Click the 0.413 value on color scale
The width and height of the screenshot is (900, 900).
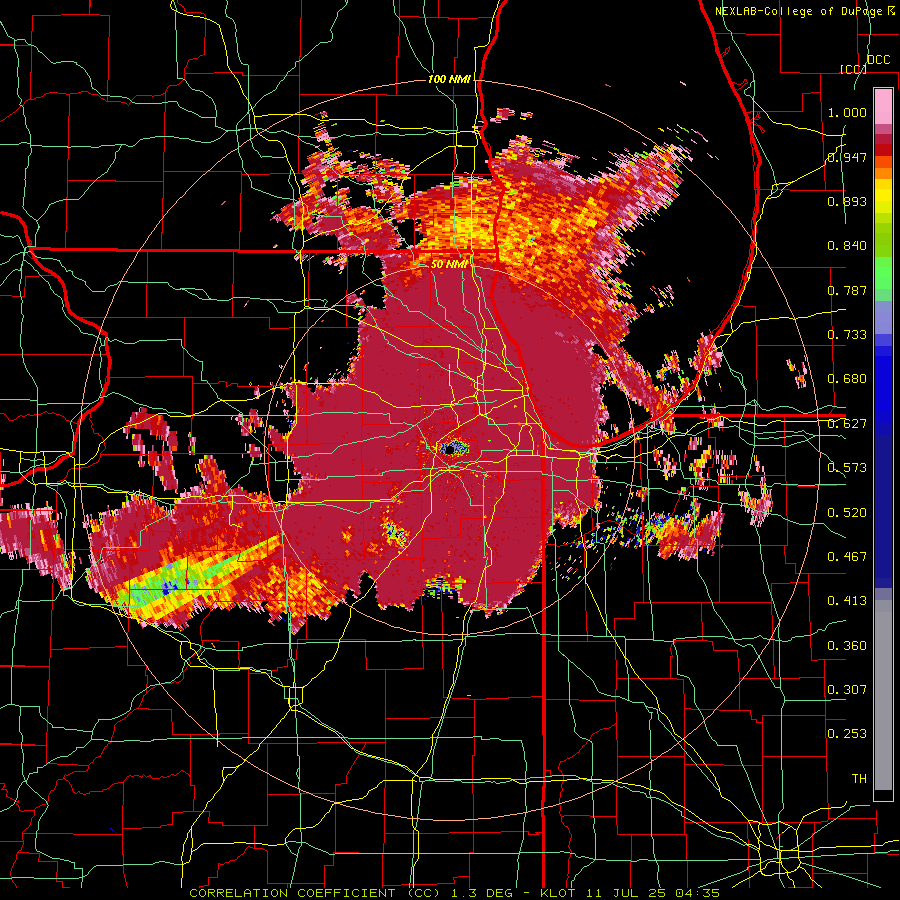pos(847,601)
